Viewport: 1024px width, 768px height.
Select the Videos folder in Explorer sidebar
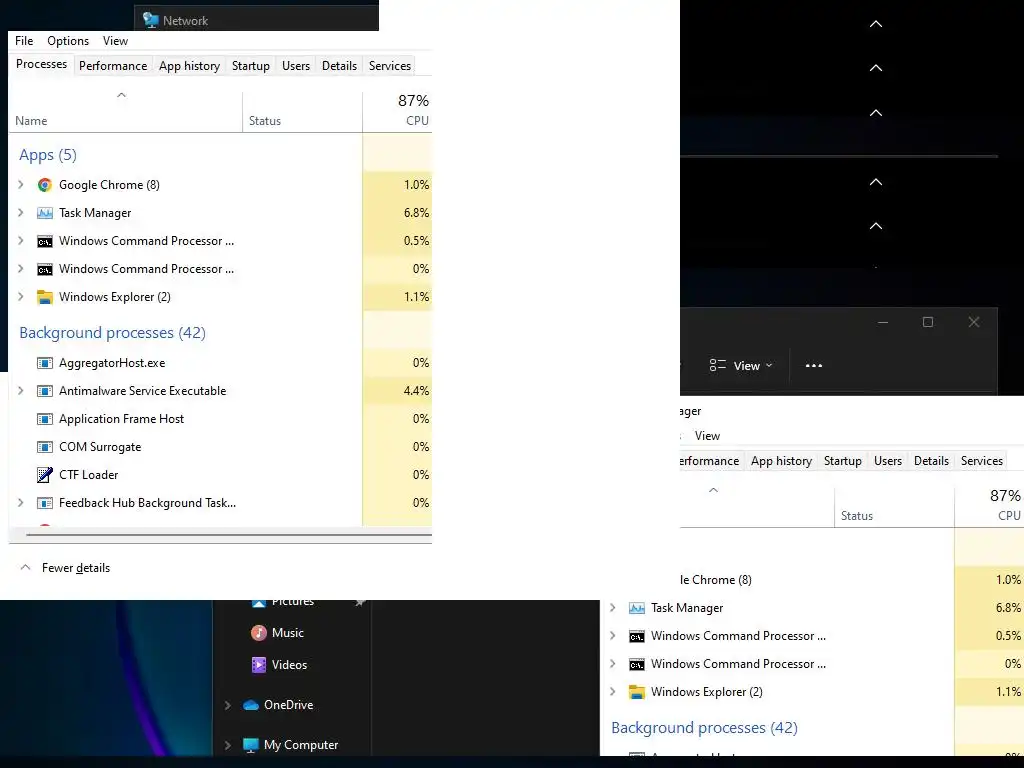(289, 665)
